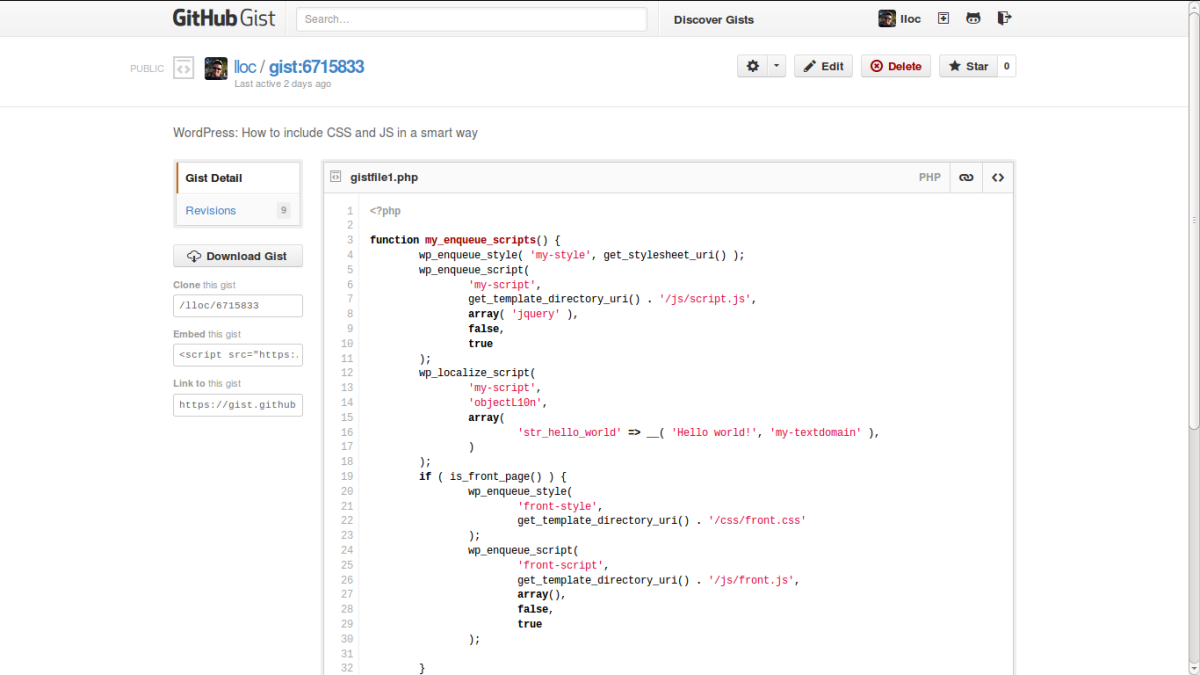This screenshot has height=675, width=1200.
Task: Click the 'objectL10n' string in code
Action: (x=505, y=403)
